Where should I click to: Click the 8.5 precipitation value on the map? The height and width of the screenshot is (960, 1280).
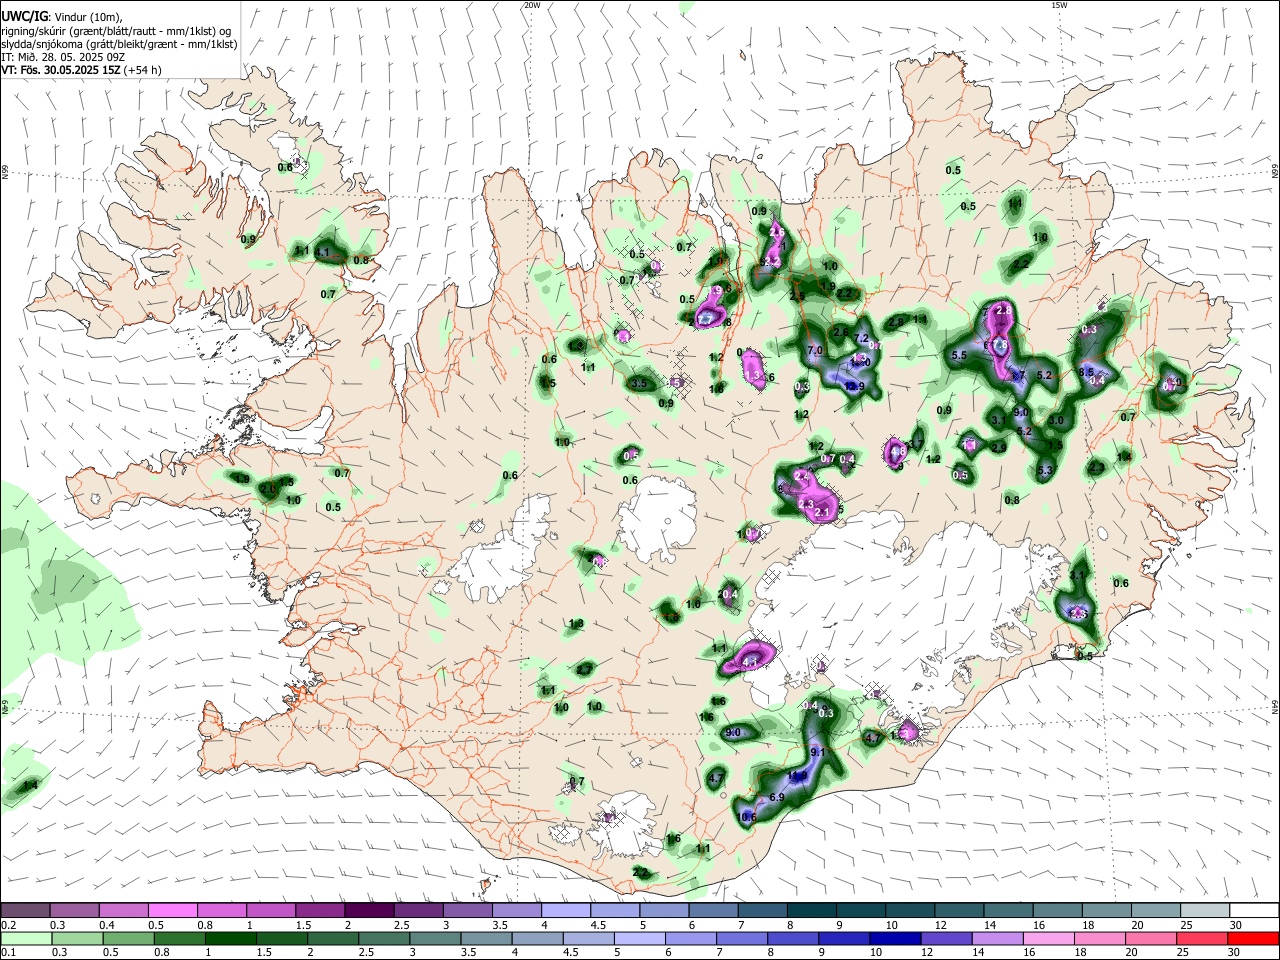(x=1086, y=372)
